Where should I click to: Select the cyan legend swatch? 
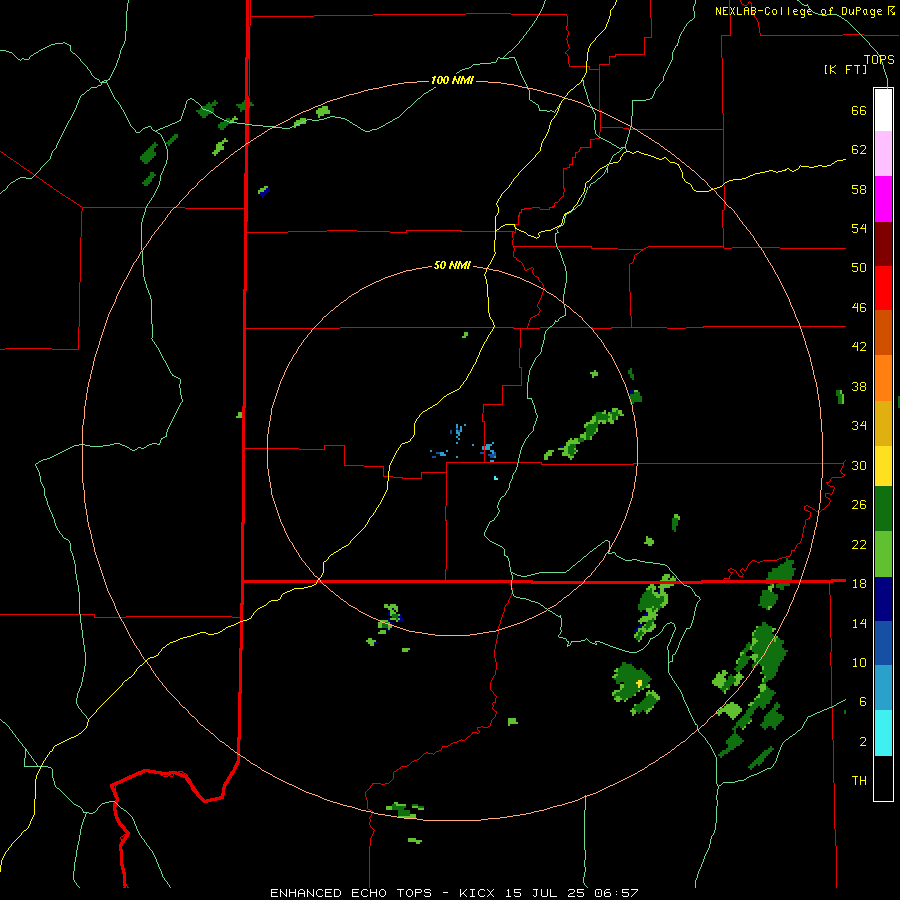tap(883, 733)
